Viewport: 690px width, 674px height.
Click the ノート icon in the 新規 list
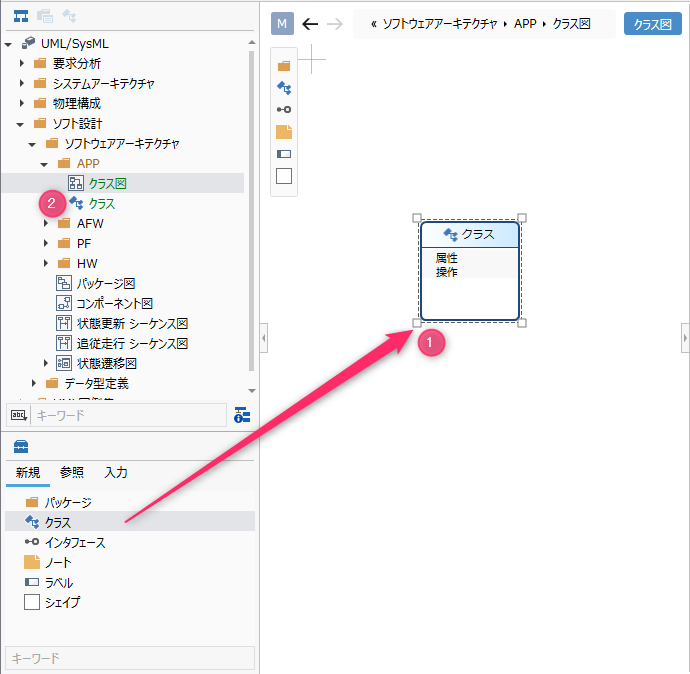[32, 562]
